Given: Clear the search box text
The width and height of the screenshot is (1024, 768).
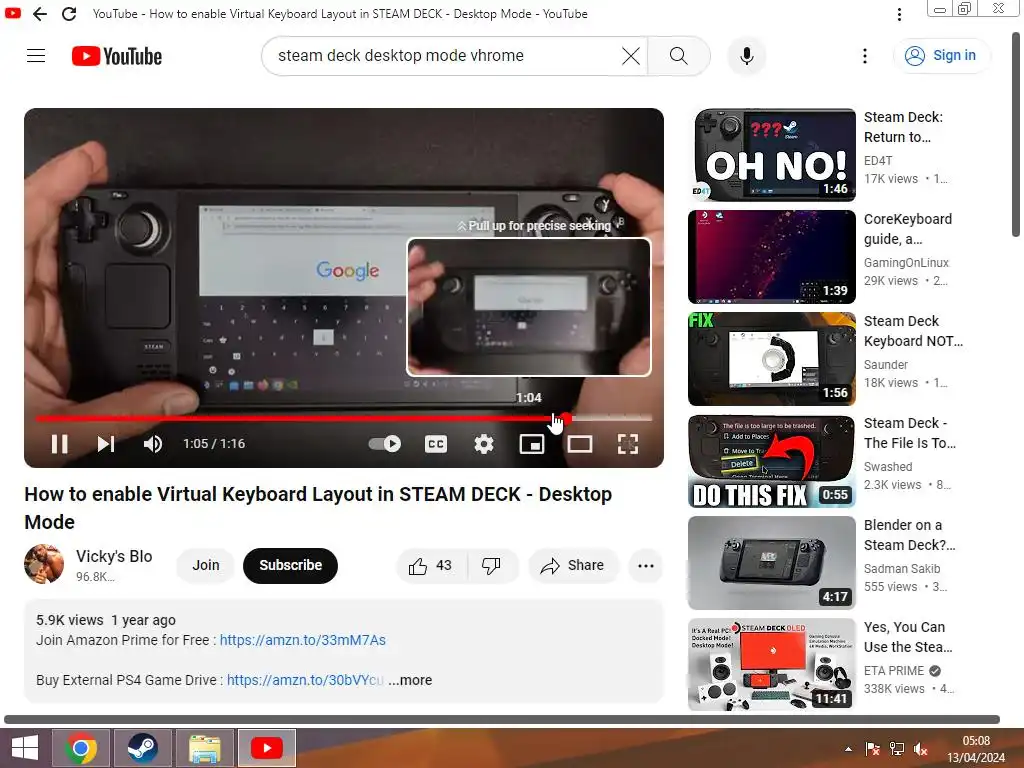Looking at the screenshot, I should click(631, 56).
